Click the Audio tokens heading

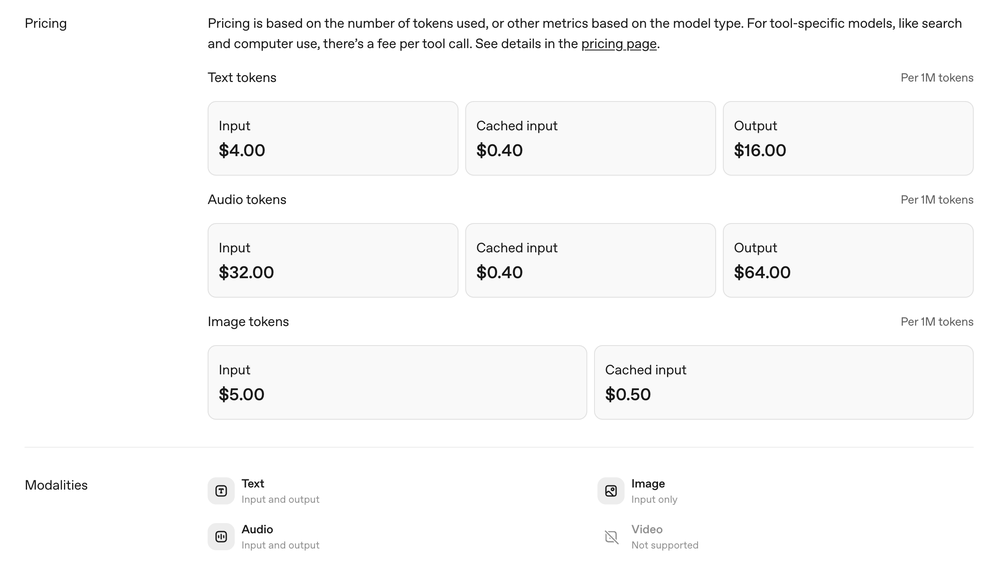(x=247, y=200)
